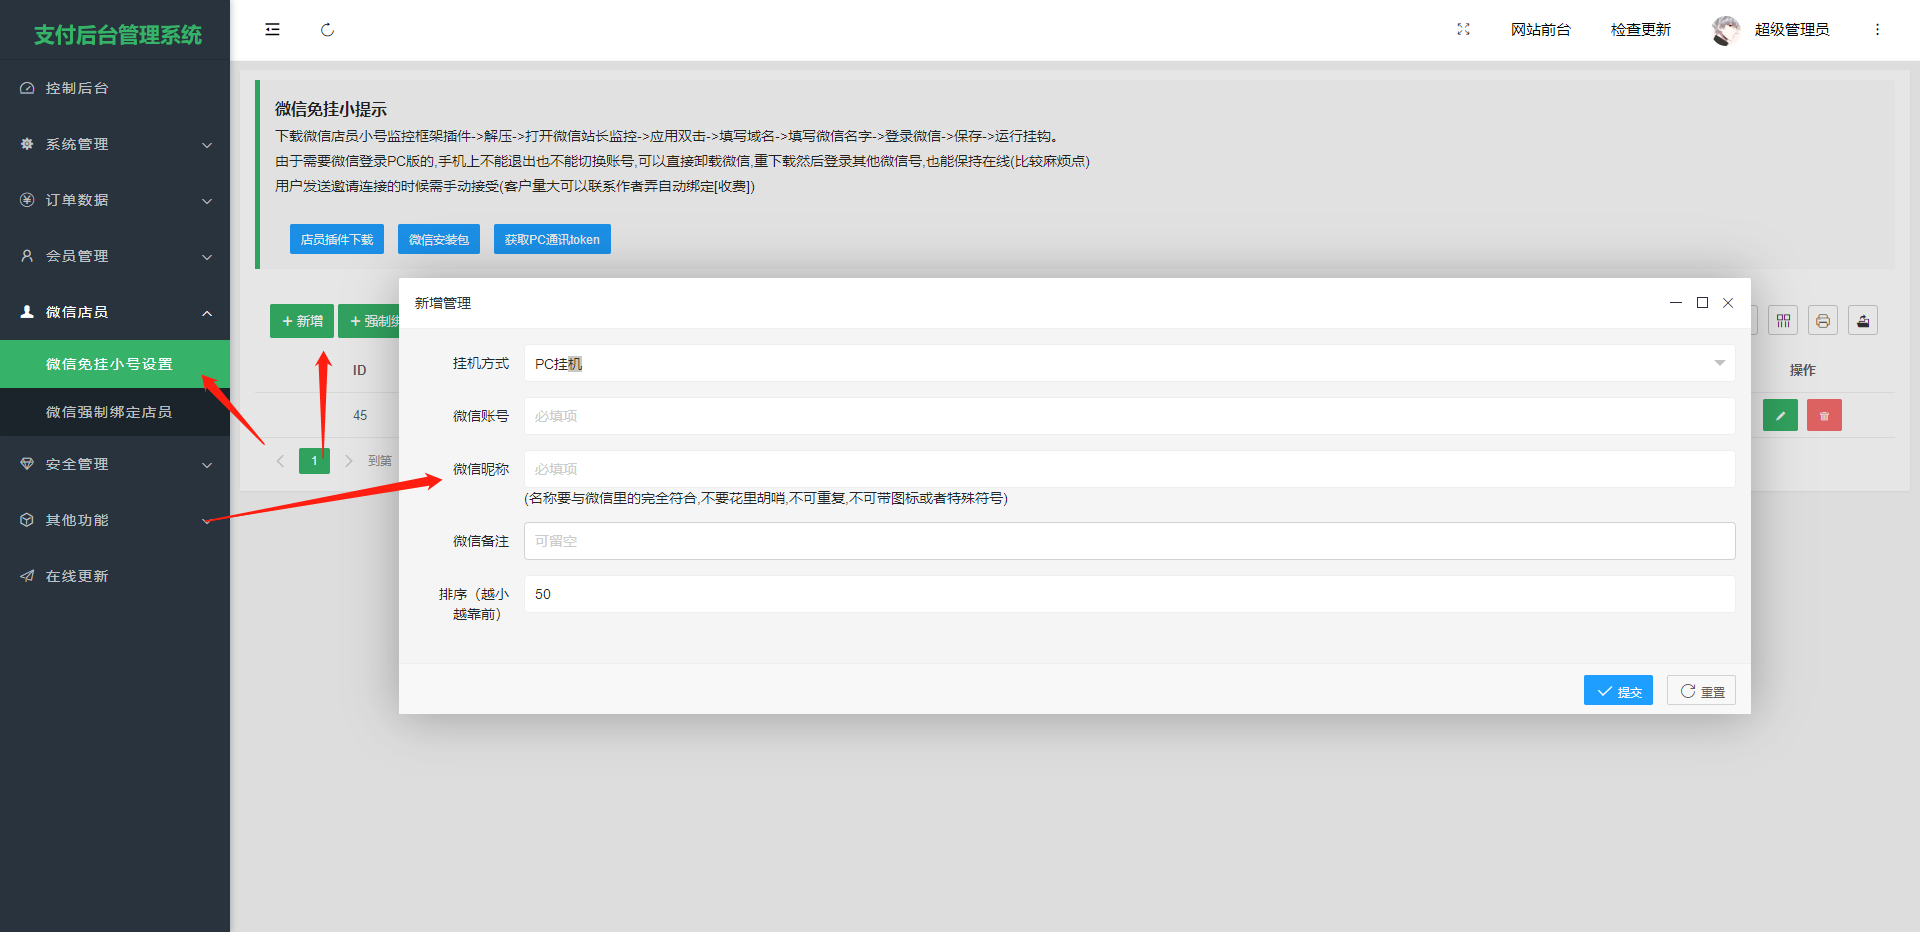
Task: Click the export icon in table toolbar
Action: tap(1862, 321)
